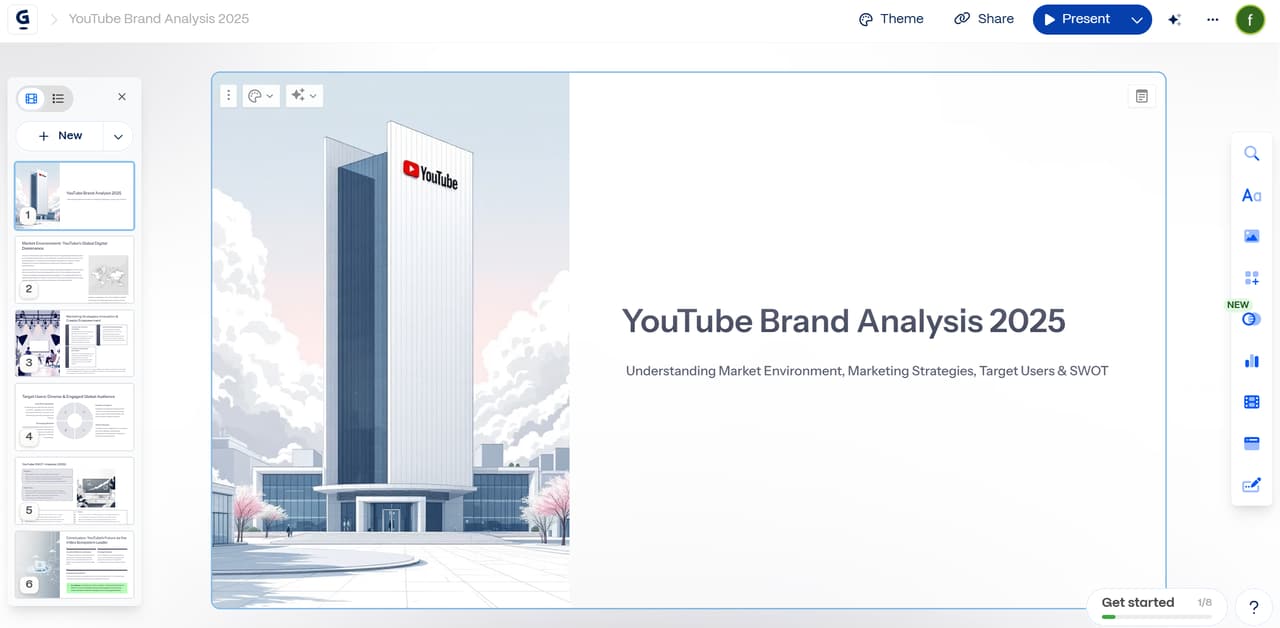Switch to list outline view
This screenshot has width=1280, height=628.
click(59, 98)
